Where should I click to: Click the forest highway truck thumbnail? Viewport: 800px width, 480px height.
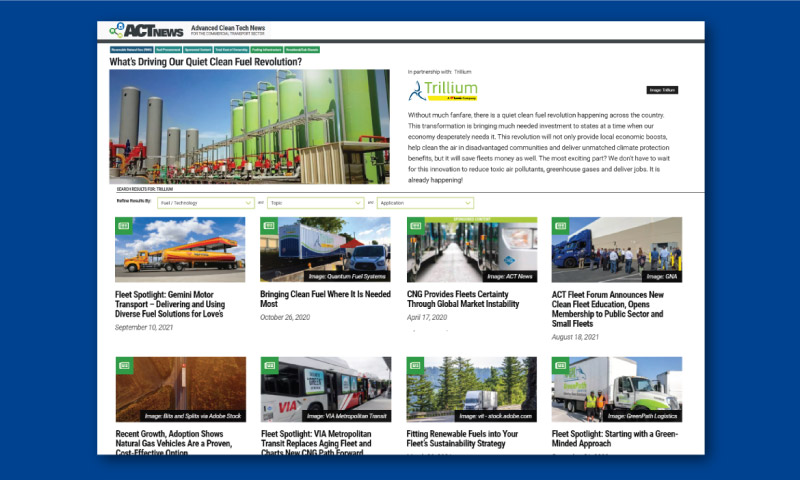[471, 389]
